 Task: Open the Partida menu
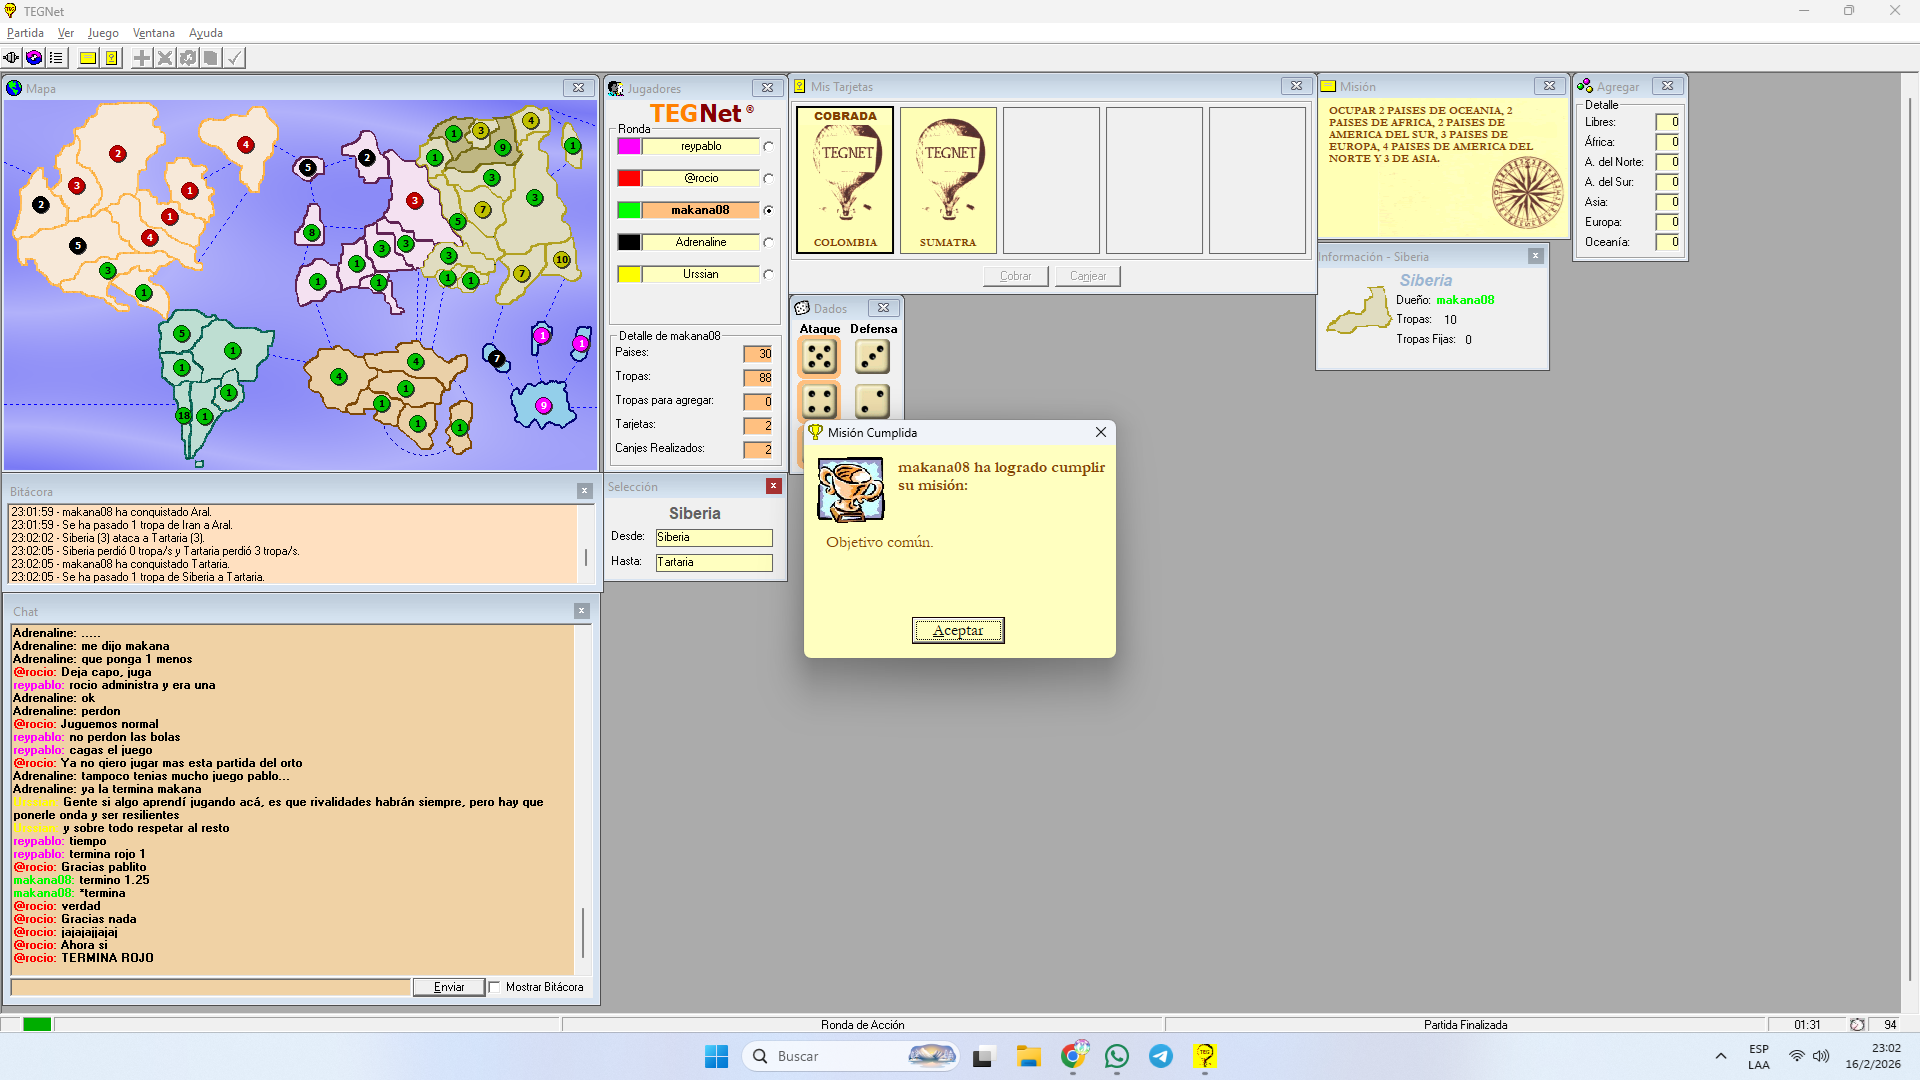coord(25,33)
